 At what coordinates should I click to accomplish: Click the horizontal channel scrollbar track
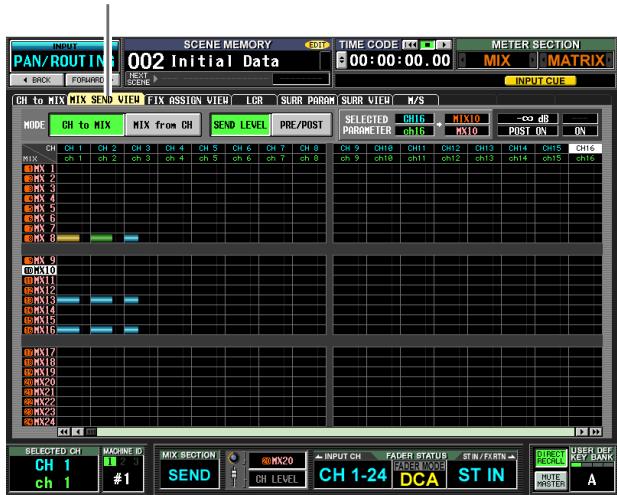click(x=330, y=432)
